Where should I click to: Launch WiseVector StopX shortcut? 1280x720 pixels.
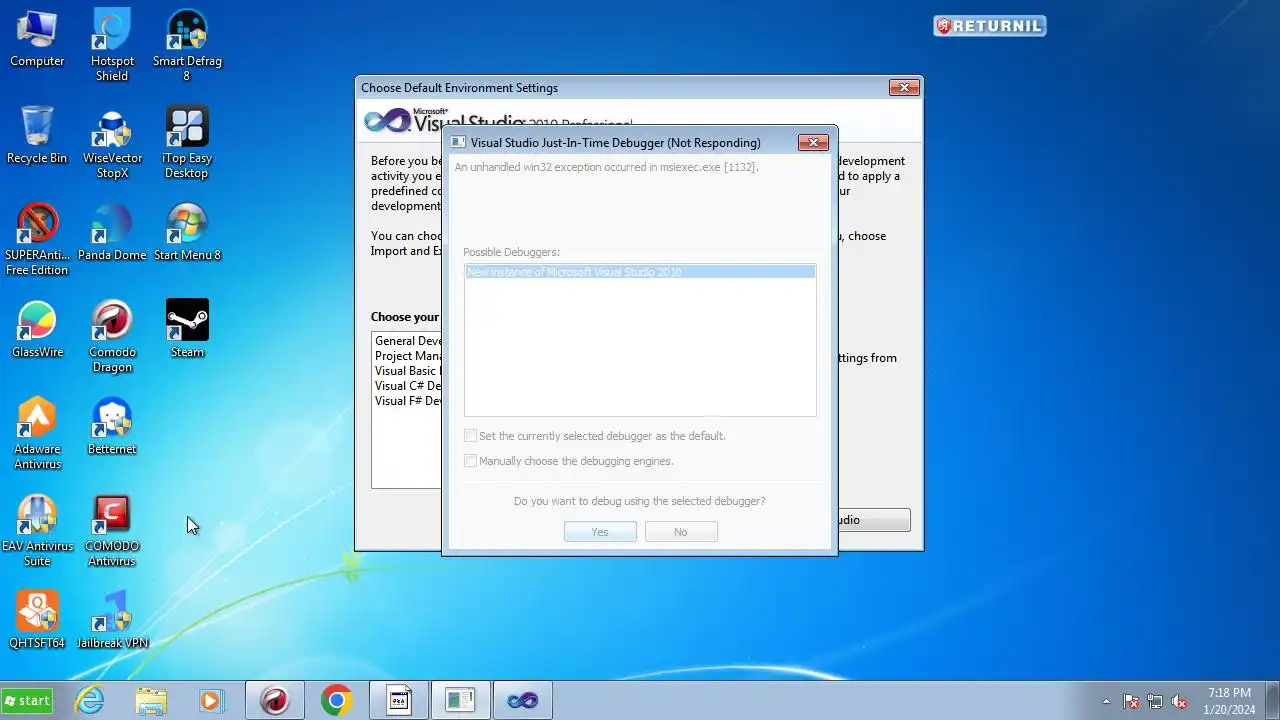[112, 143]
